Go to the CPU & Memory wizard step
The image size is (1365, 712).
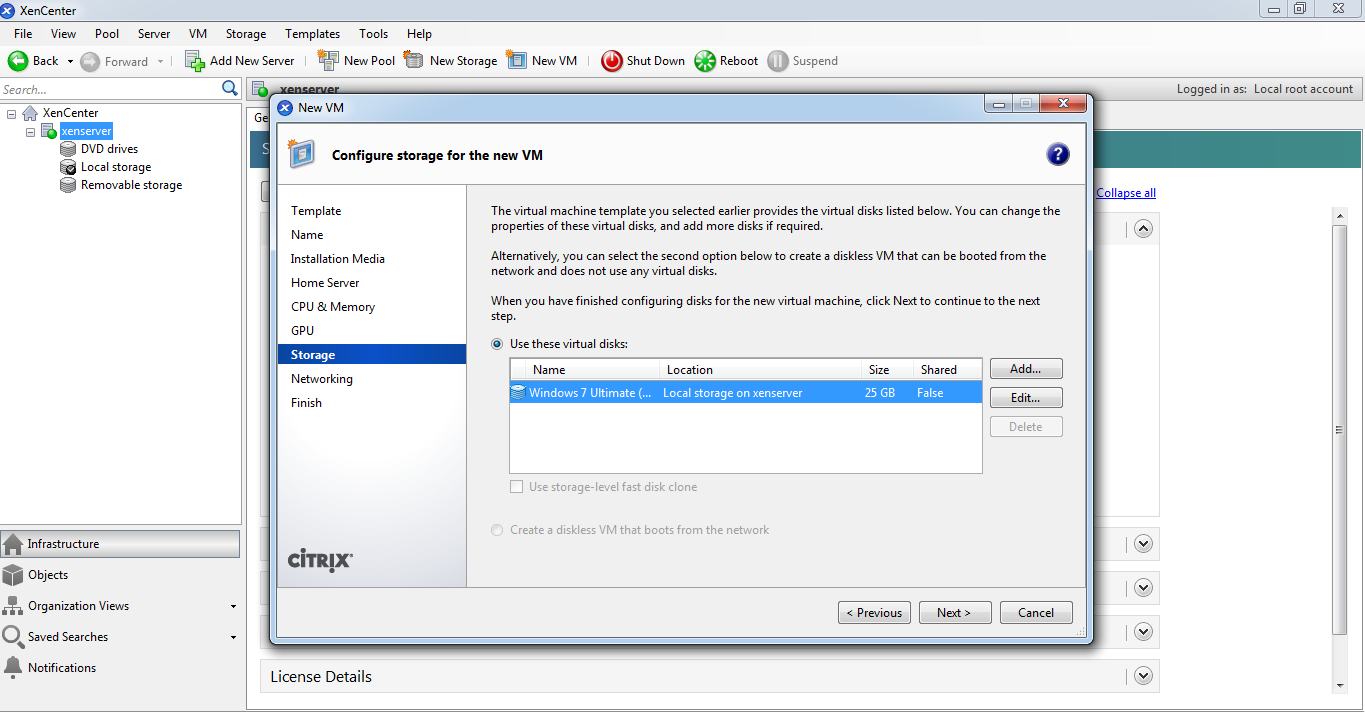click(333, 307)
